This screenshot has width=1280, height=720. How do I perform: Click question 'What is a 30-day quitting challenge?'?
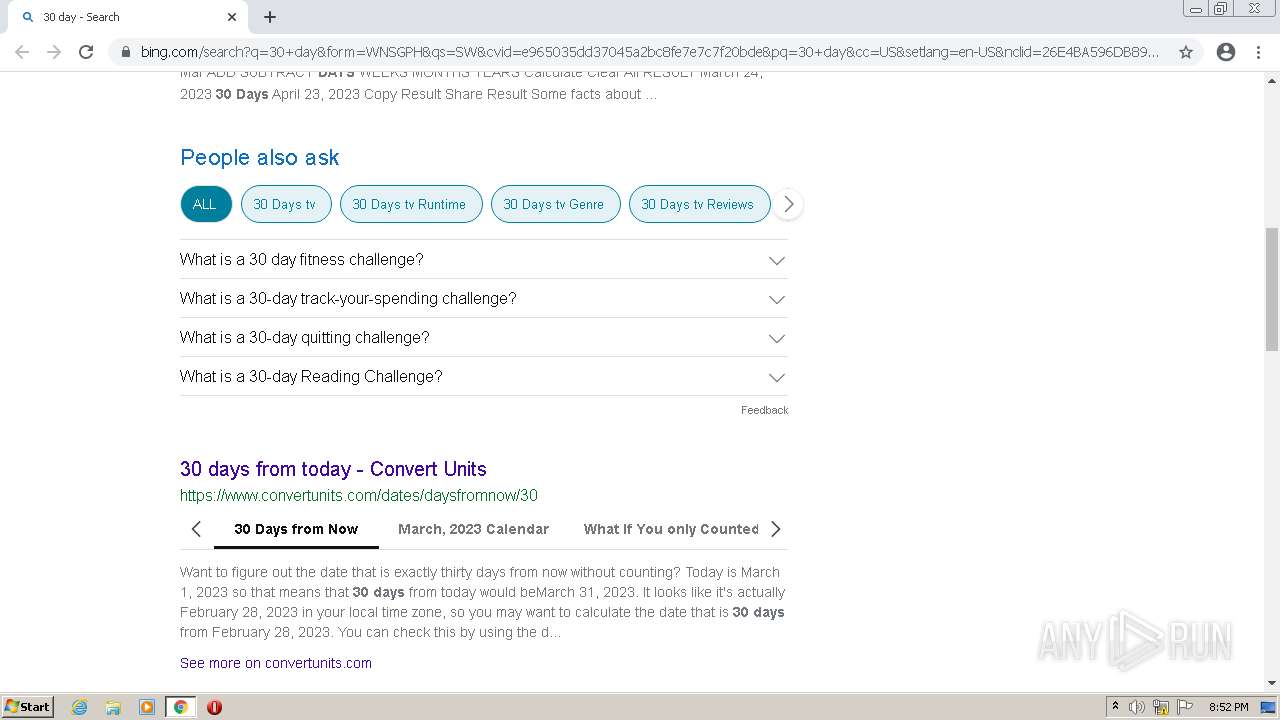pyautogui.click(x=305, y=337)
